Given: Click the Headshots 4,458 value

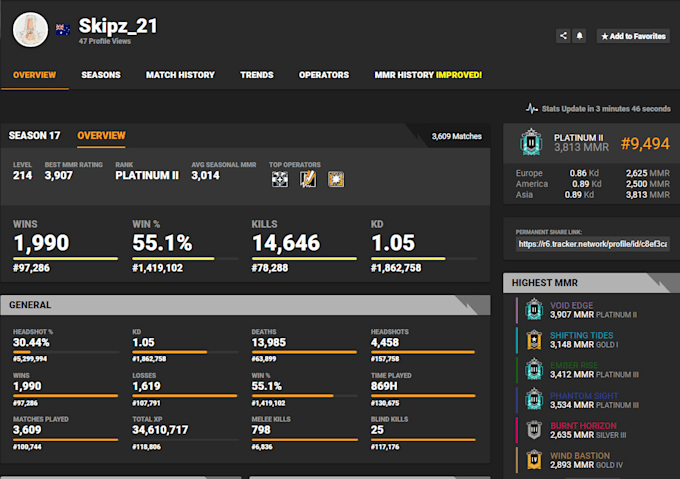Looking at the screenshot, I should tap(385, 342).
